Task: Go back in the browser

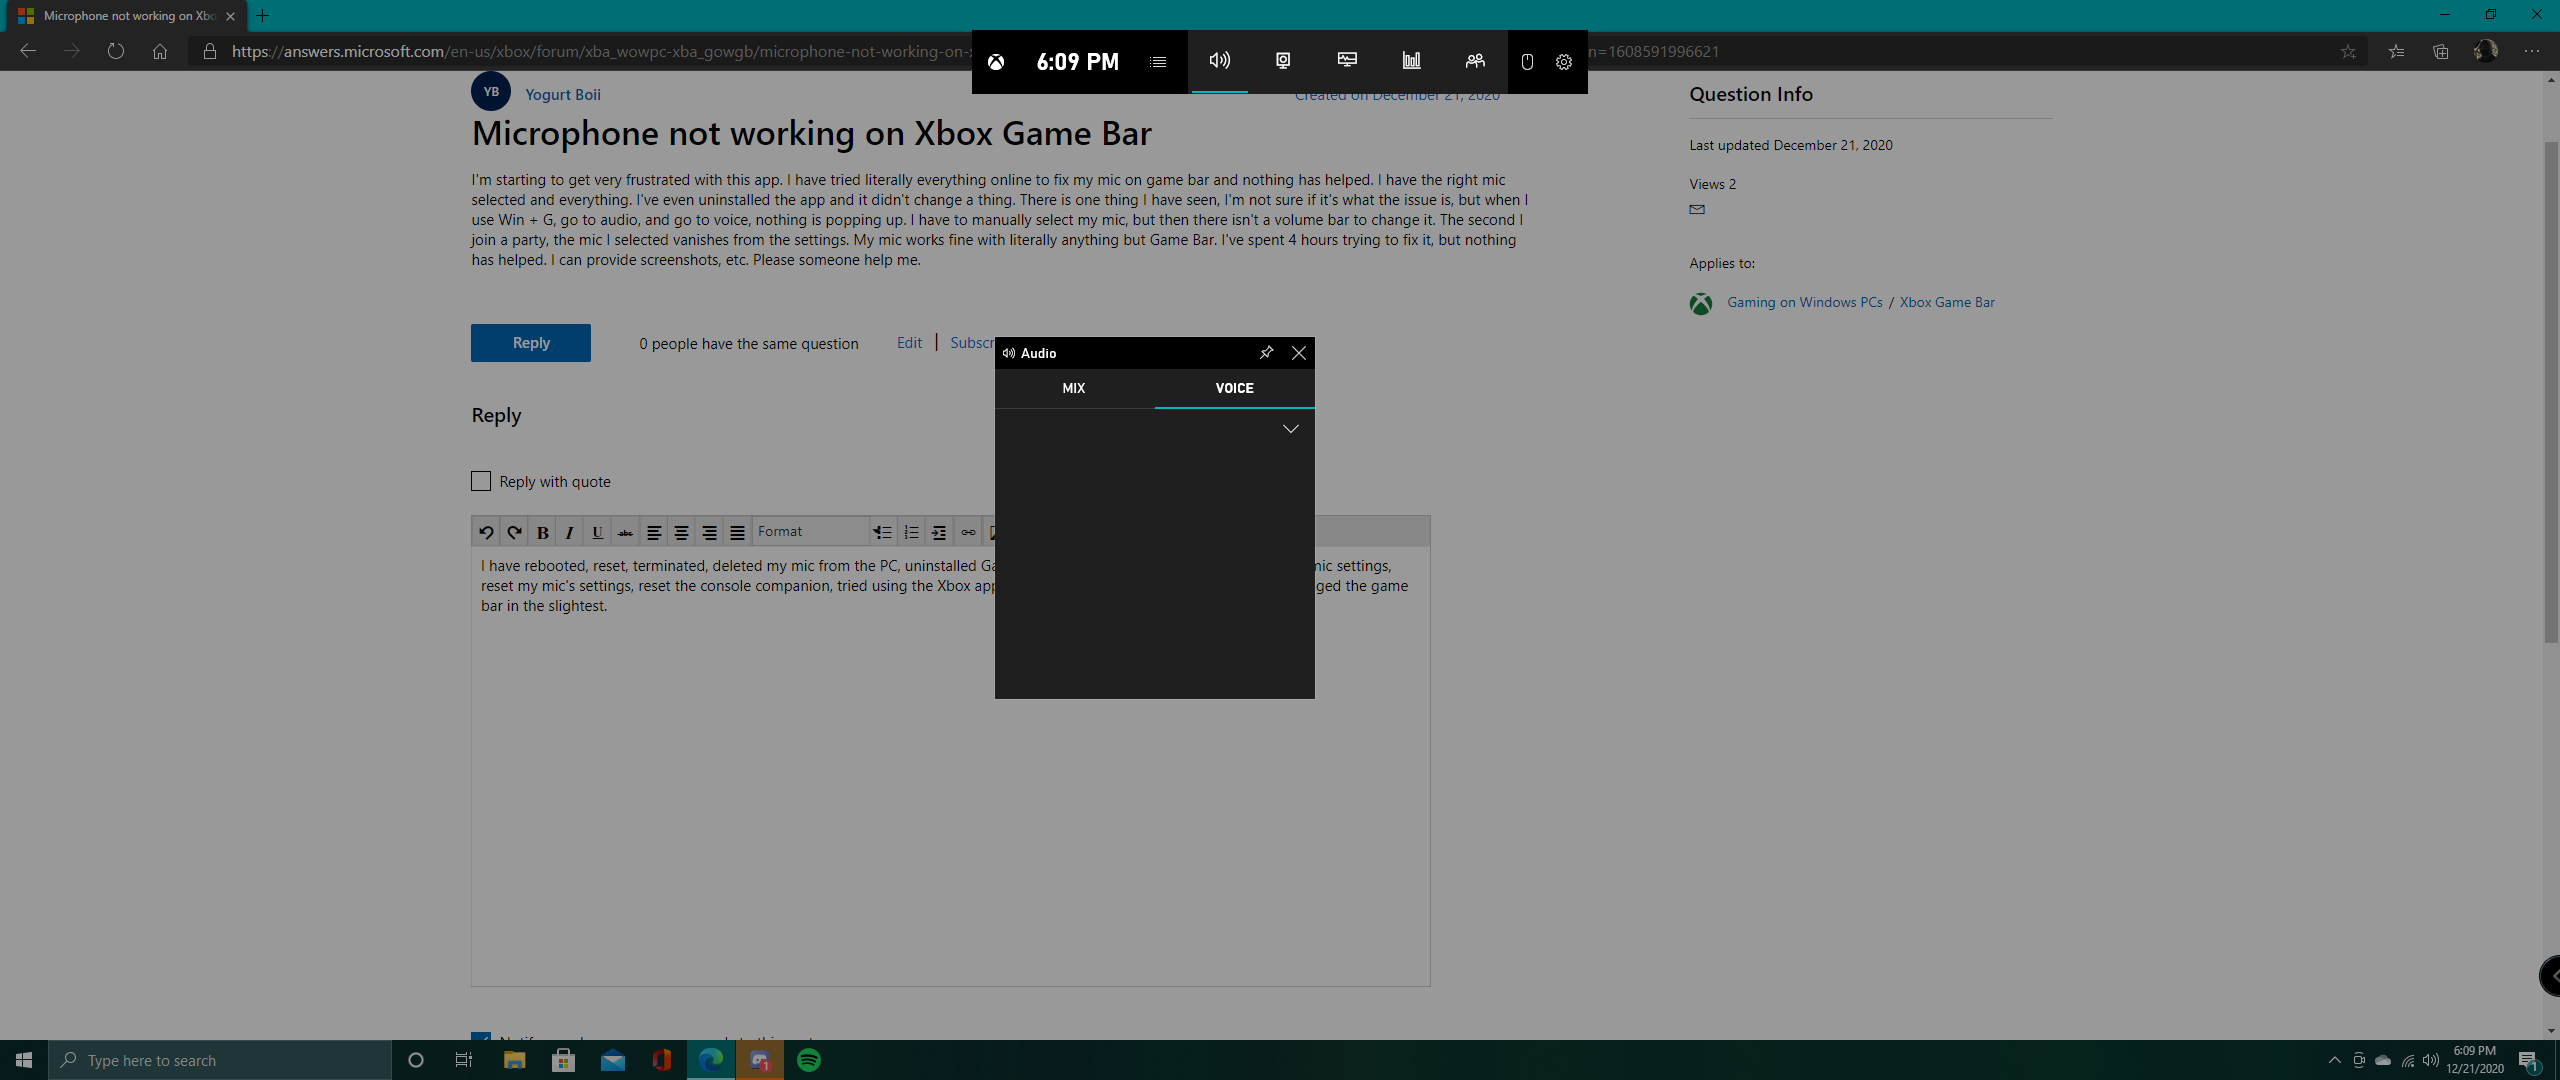Action: point(28,51)
